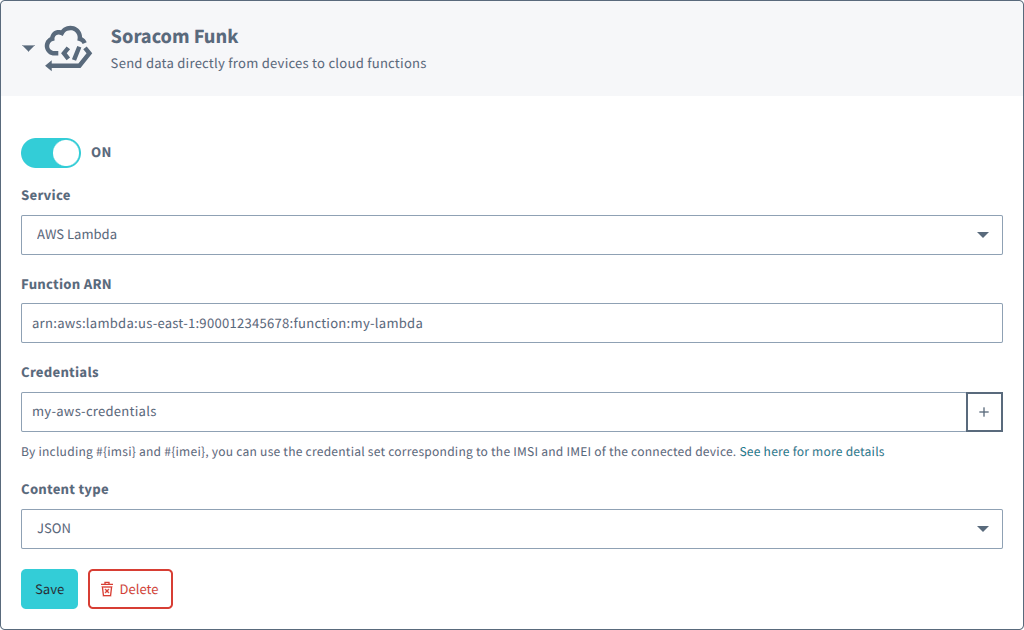This screenshot has height=630, width=1024.
Task: Click the plus button next to my-aws-credentials
Action: [985, 411]
